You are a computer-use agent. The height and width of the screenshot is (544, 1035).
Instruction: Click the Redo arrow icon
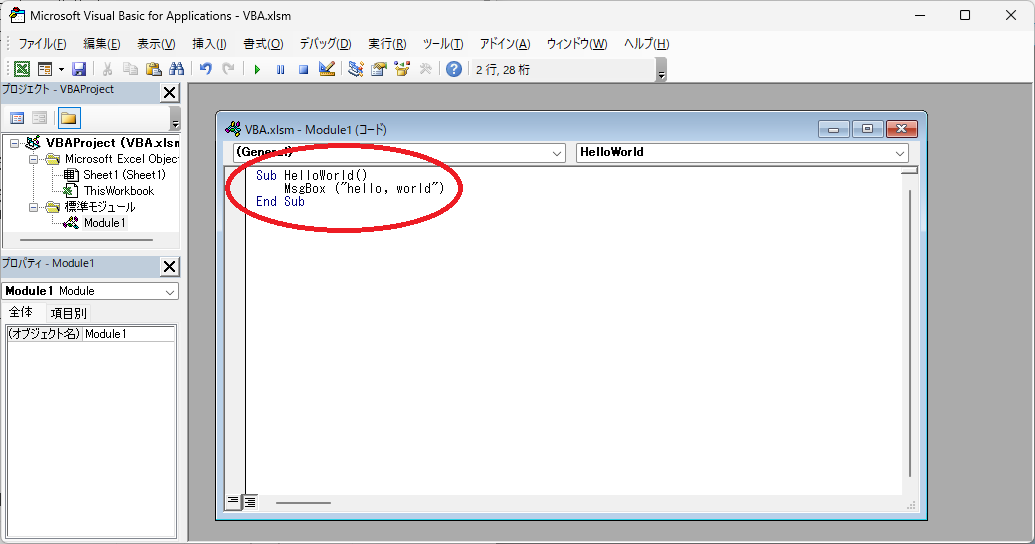click(228, 69)
